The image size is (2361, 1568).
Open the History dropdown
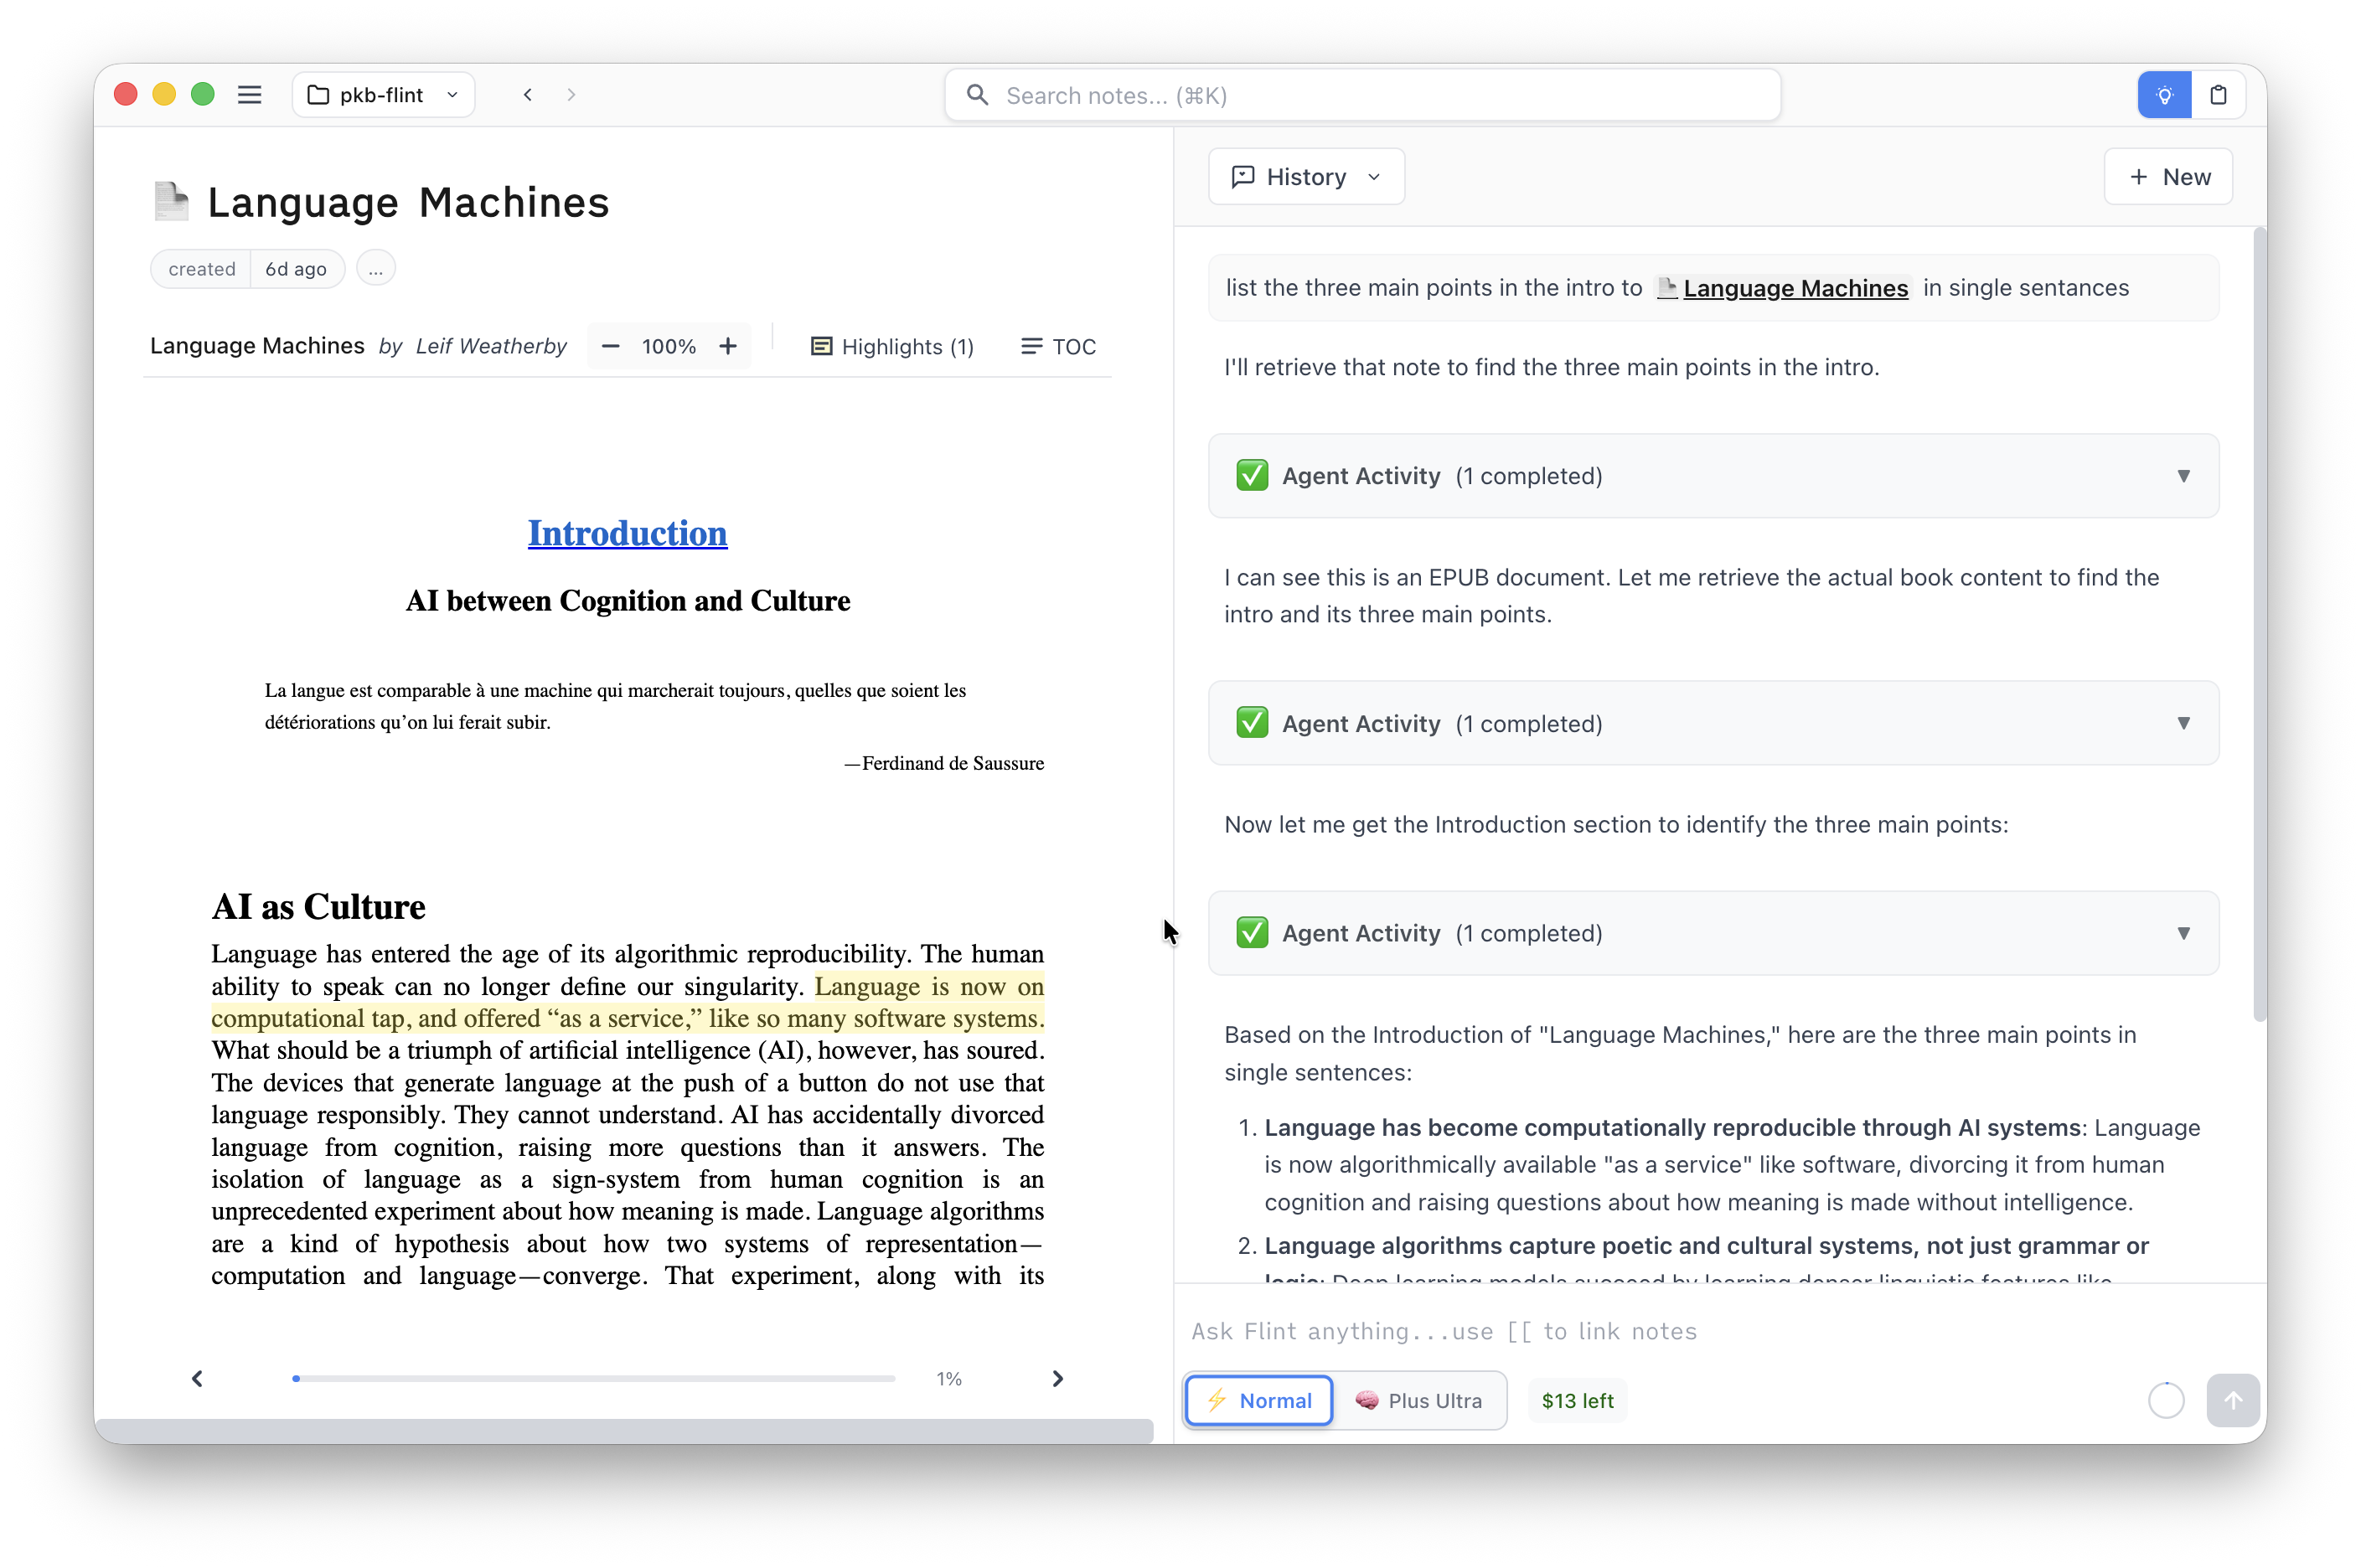pos(1305,176)
